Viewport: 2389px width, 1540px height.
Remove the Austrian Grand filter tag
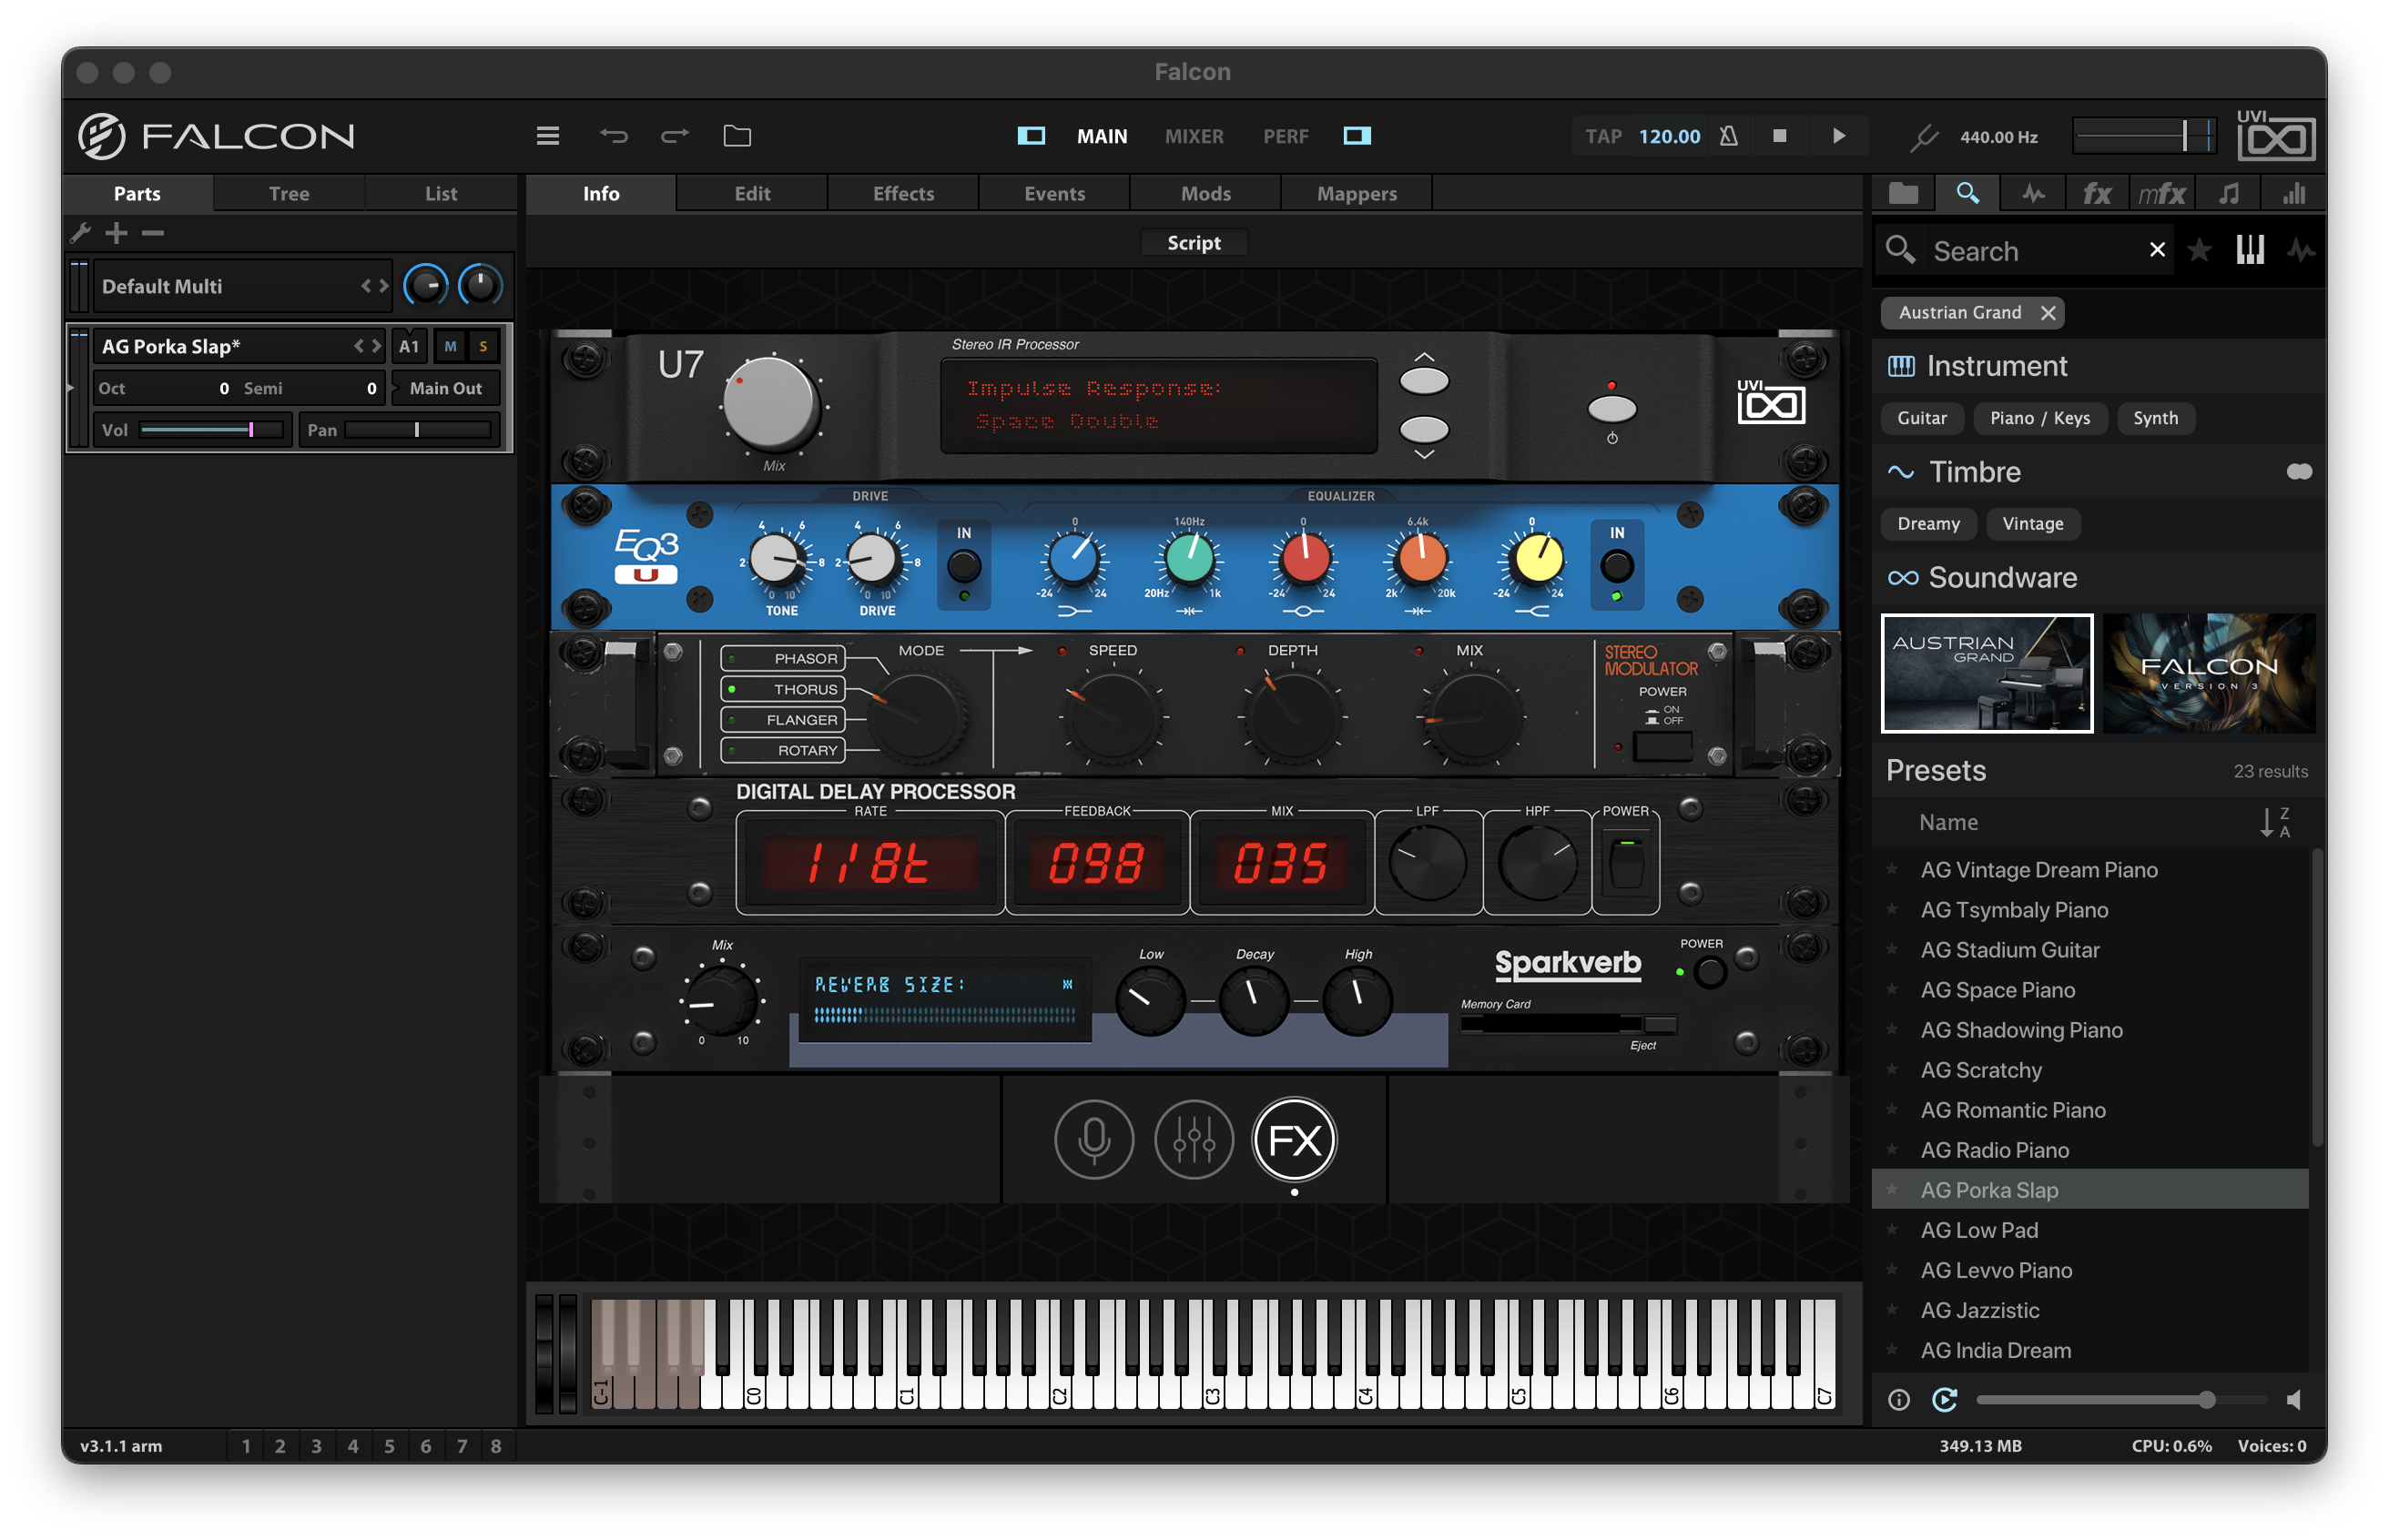(2048, 313)
